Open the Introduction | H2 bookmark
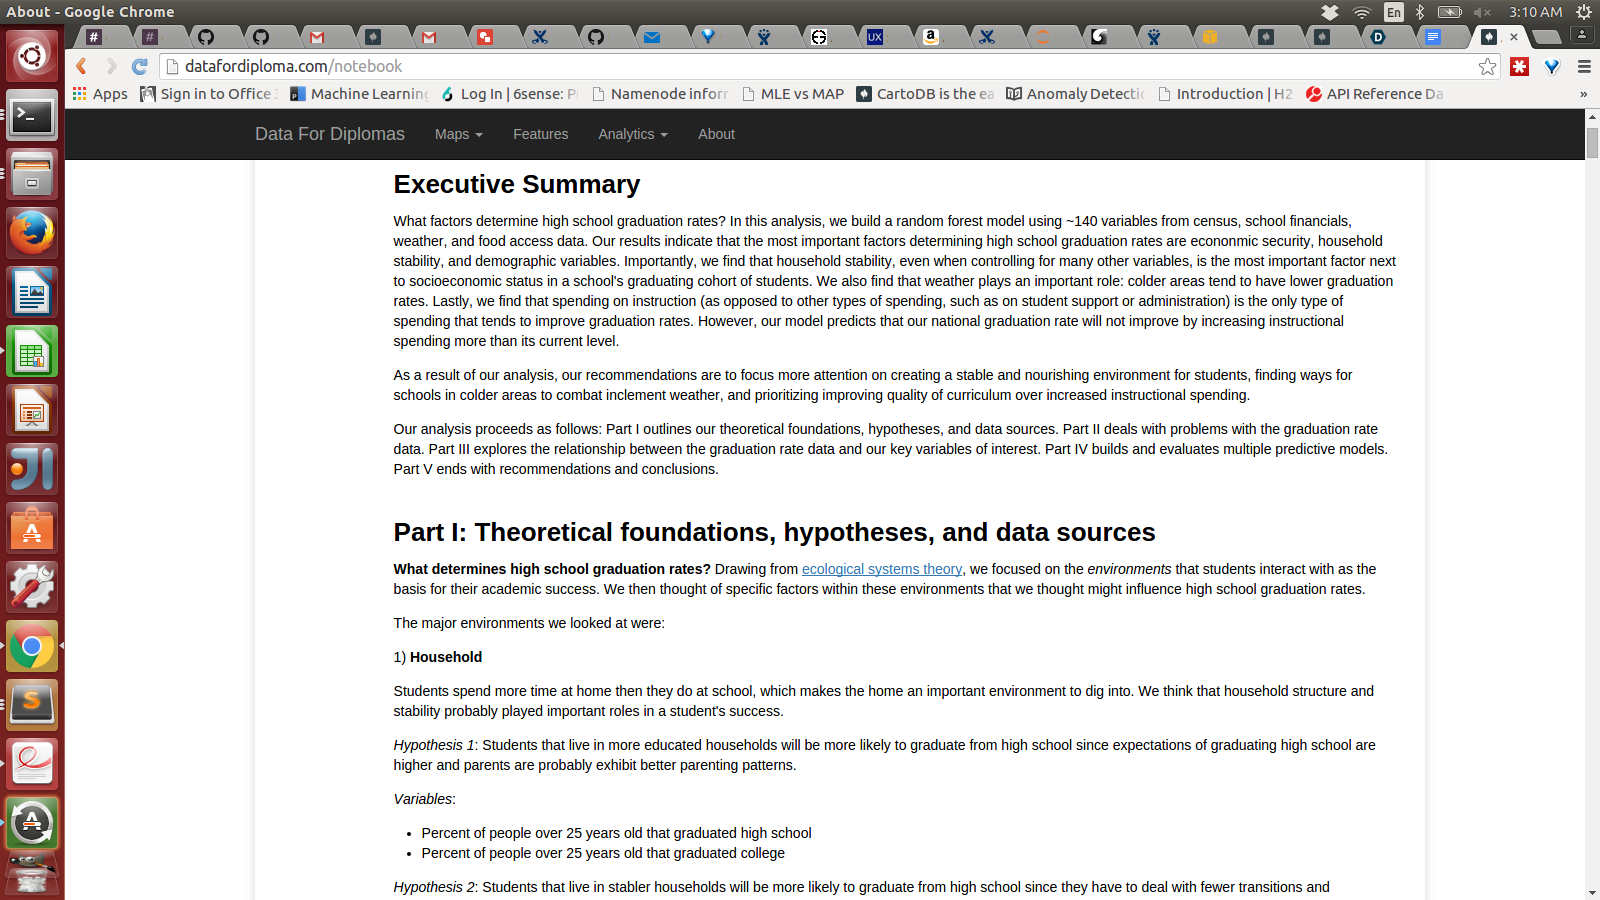1600x900 pixels. click(x=1226, y=94)
